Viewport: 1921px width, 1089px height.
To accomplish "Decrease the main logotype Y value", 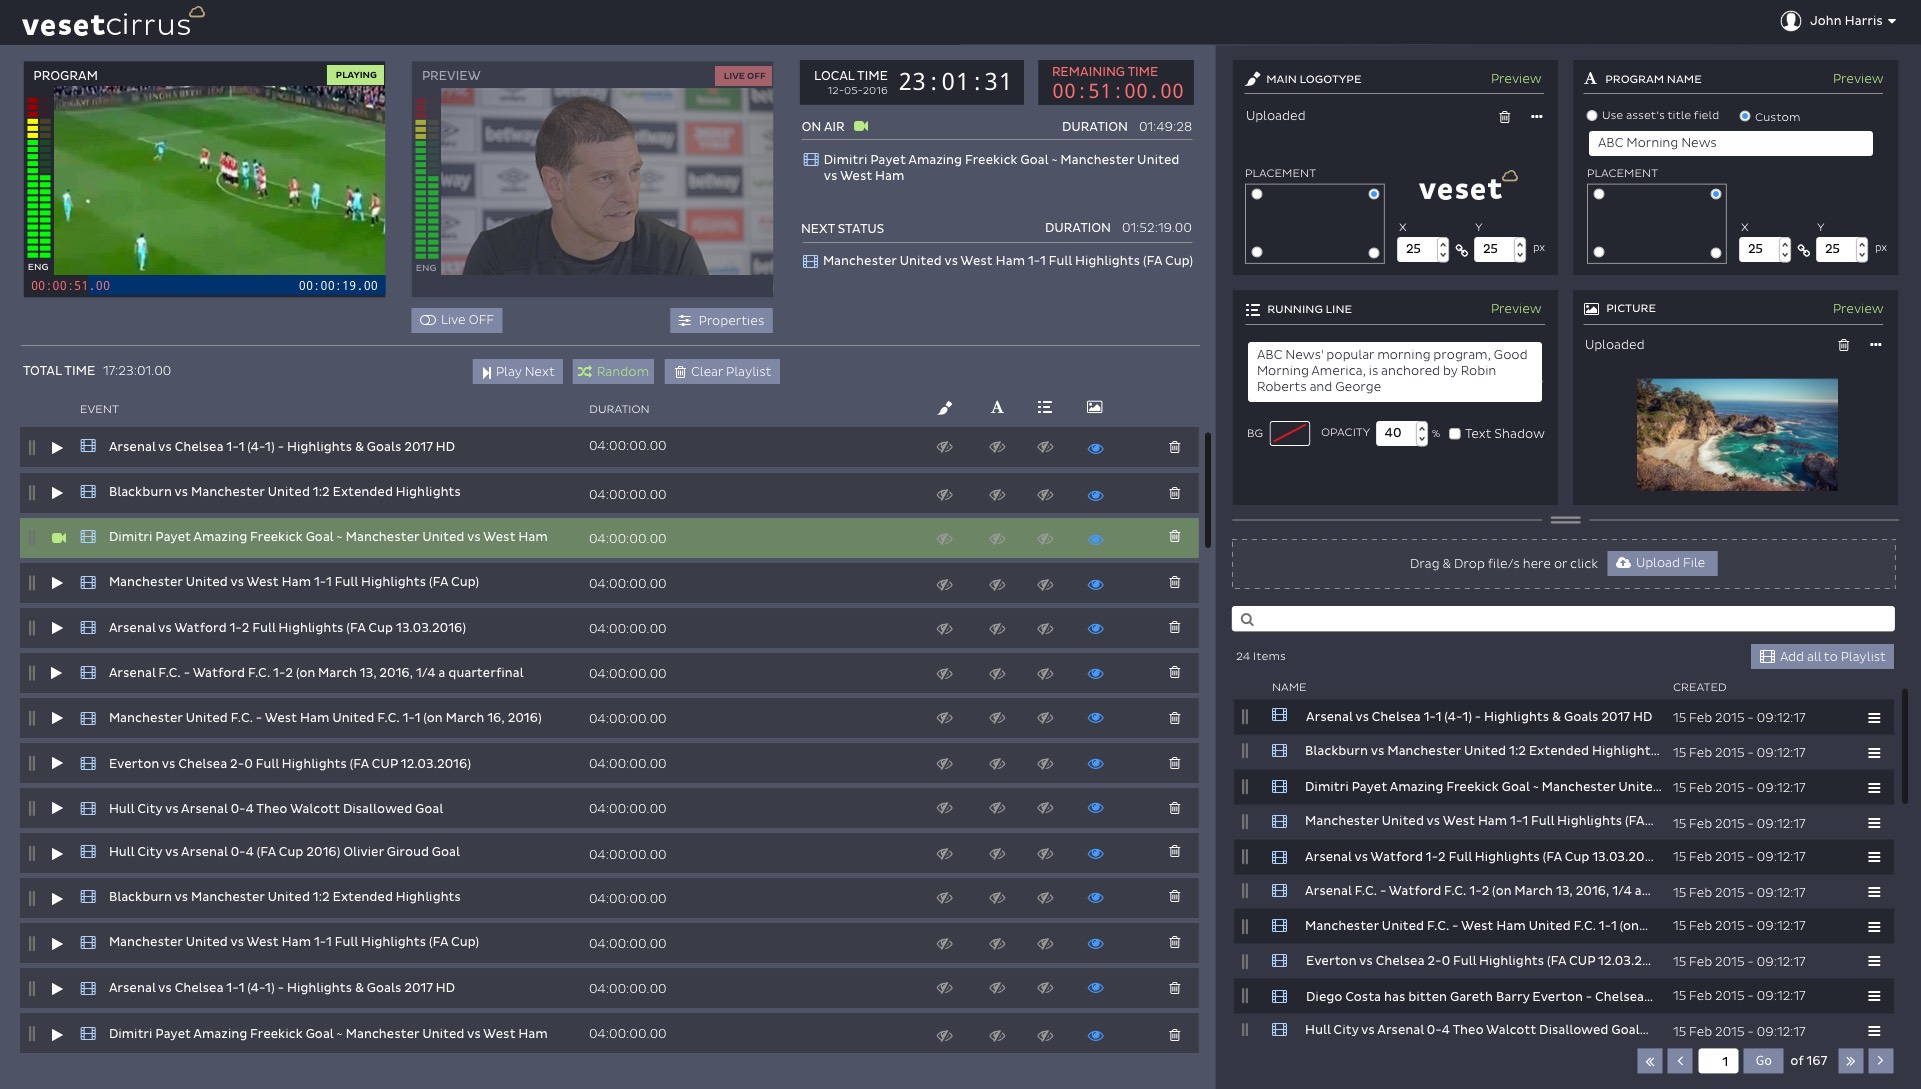I will coord(1520,255).
